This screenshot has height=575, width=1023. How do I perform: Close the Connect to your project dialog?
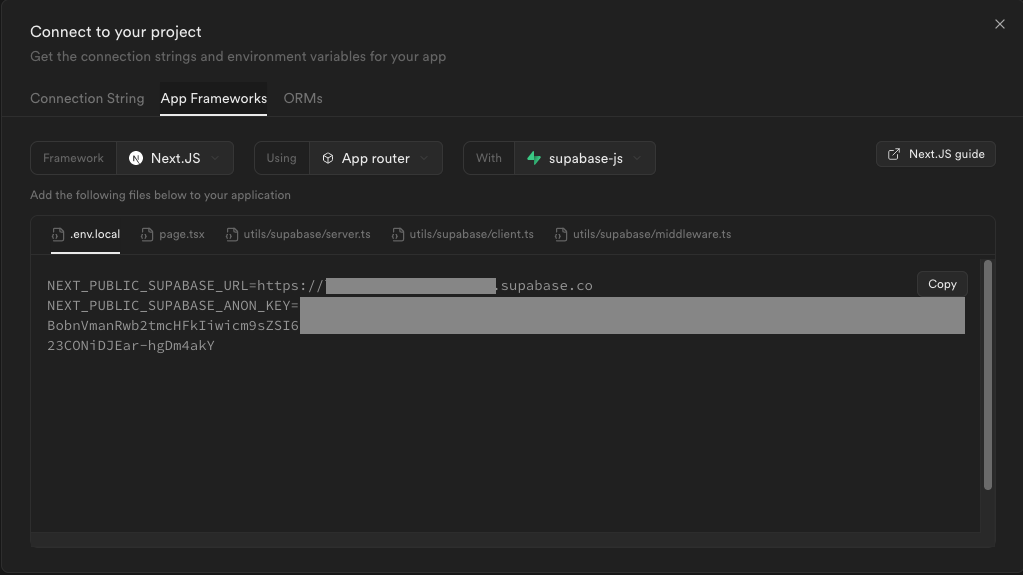click(1000, 24)
